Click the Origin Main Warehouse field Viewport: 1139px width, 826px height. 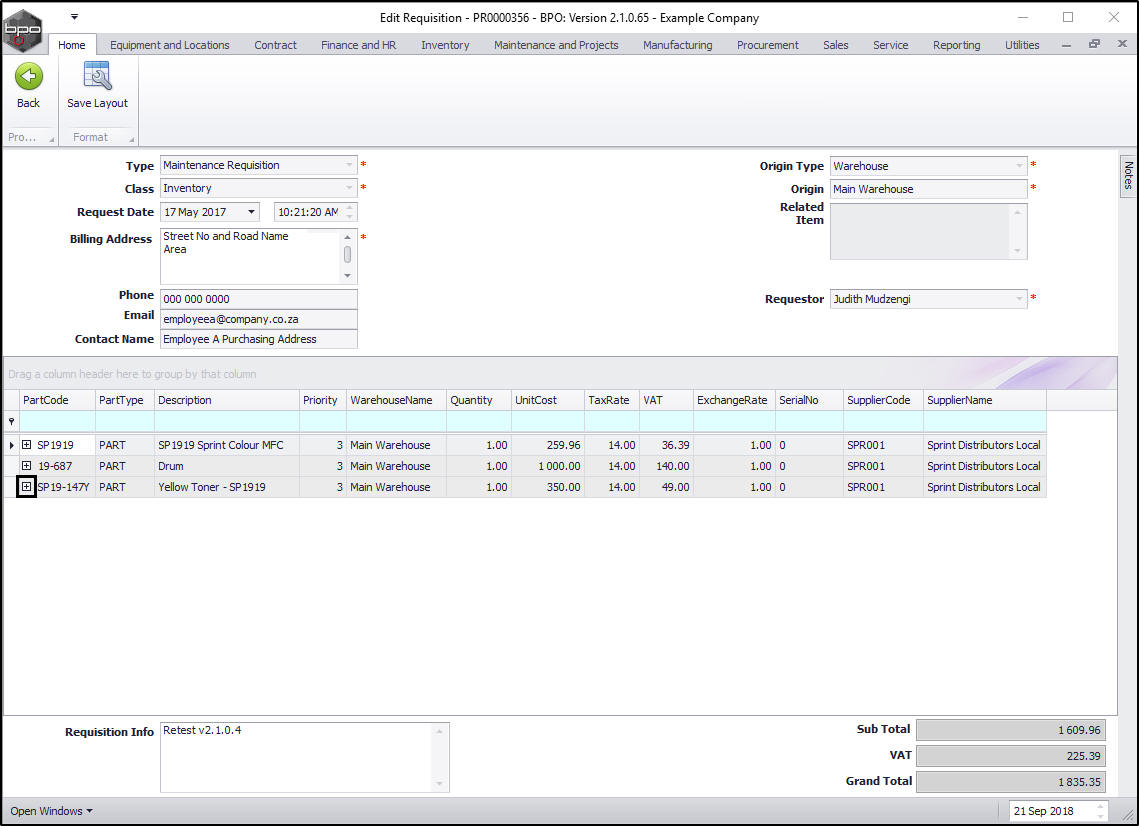(928, 189)
